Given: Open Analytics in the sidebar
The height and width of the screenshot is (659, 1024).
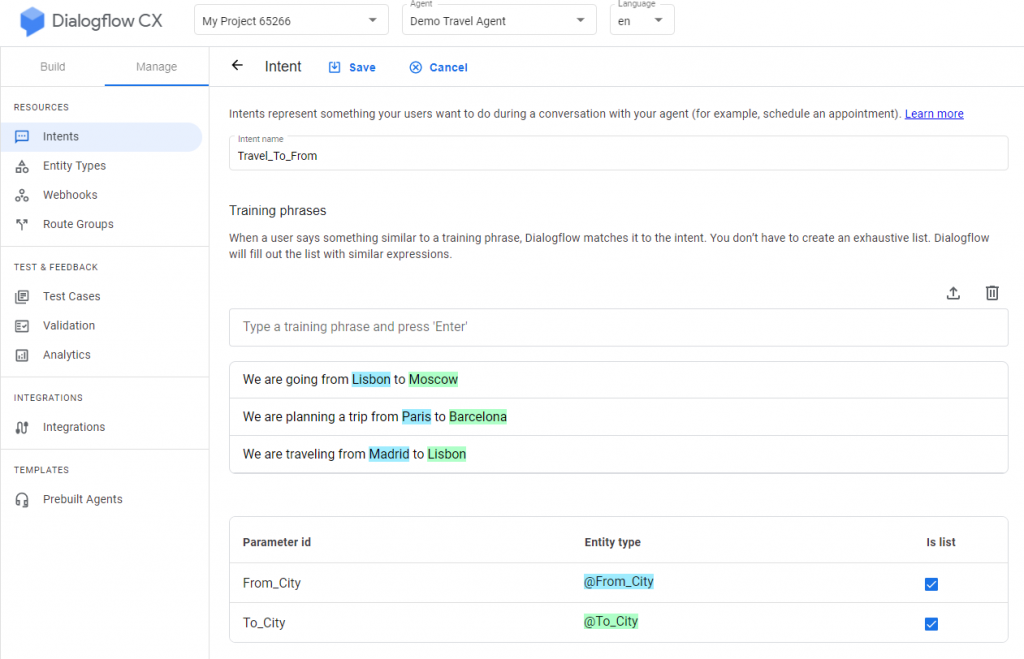Looking at the screenshot, I should pyautogui.click(x=102, y=355).
